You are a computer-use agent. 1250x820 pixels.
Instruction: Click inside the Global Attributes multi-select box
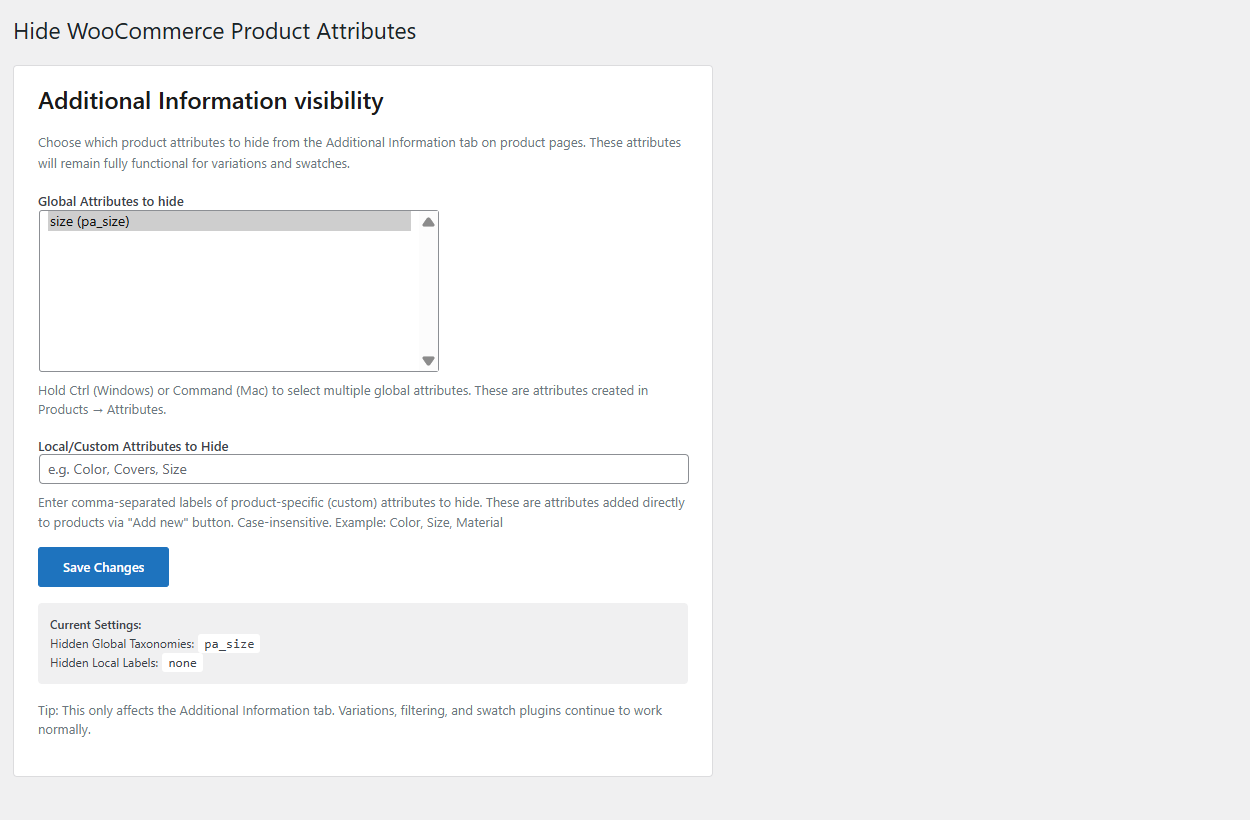[x=230, y=300]
